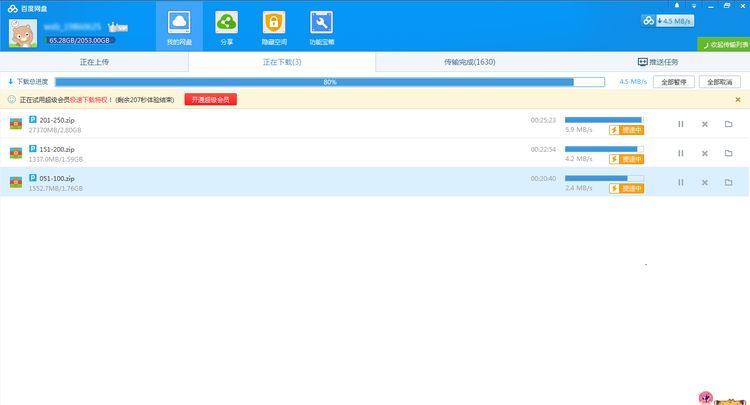
Task: Click the 2.4 MB/s speed value
Action: [x=578, y=188]
